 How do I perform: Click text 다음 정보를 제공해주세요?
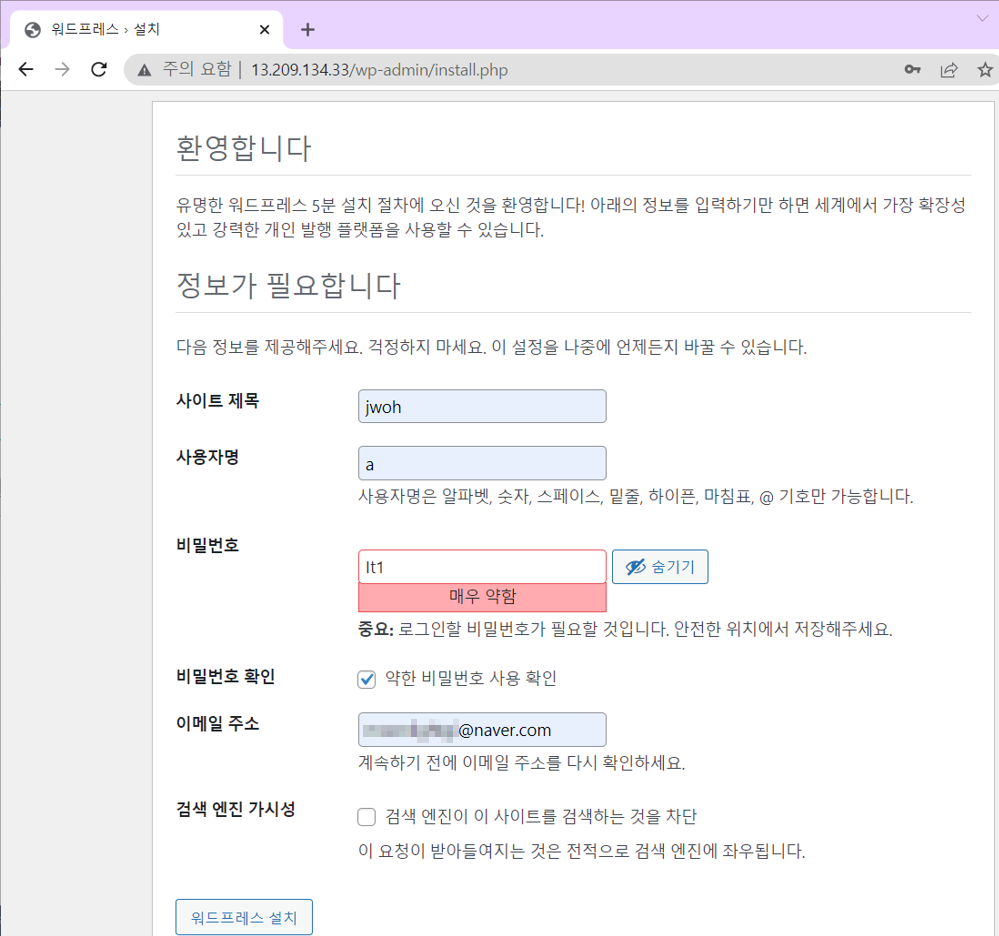coord(491,347)
